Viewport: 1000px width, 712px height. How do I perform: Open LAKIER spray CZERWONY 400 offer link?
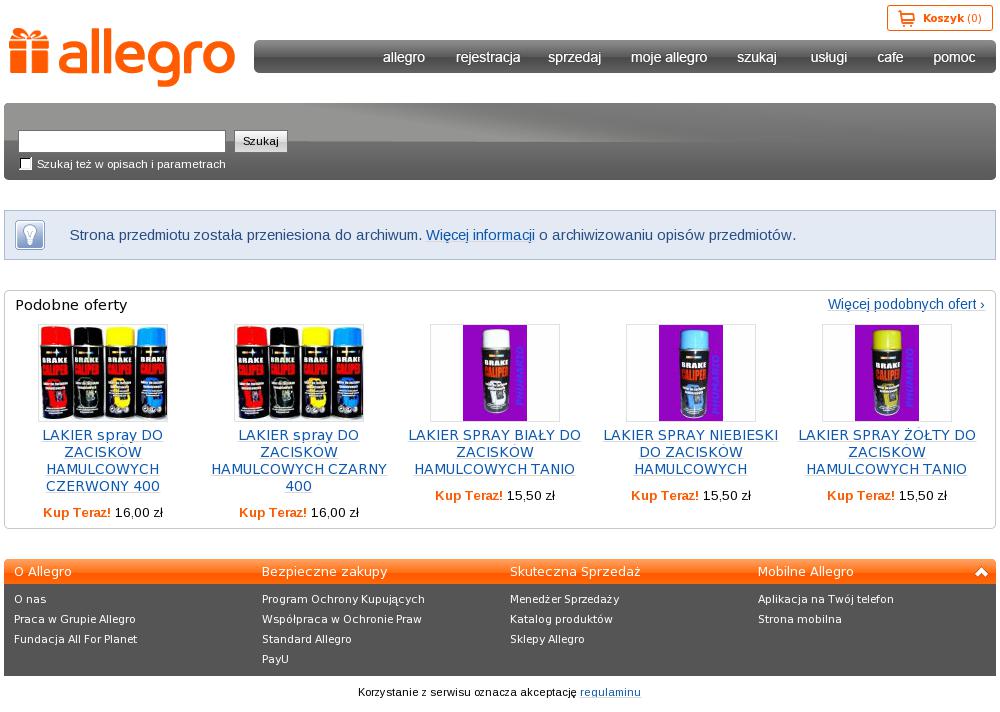tap(103, 461)
